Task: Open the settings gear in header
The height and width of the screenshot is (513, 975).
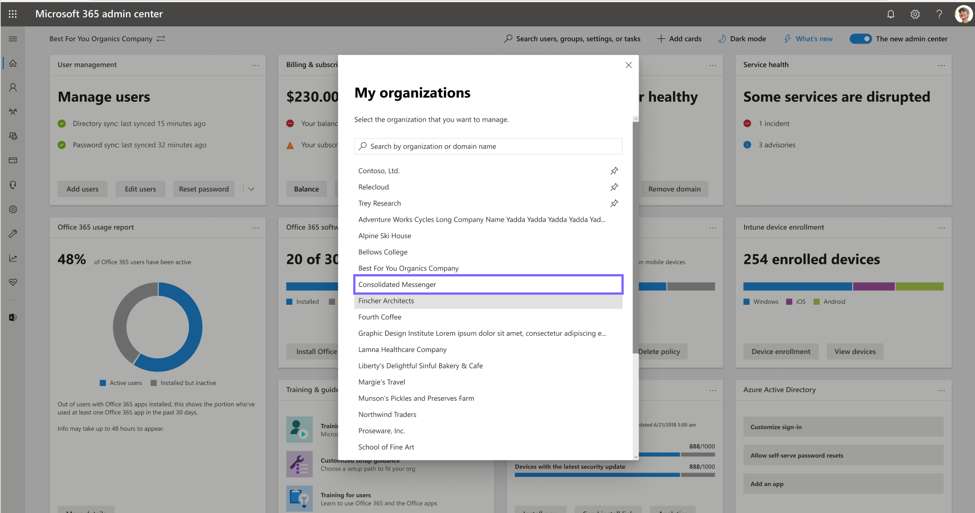Action: [915, 14]
